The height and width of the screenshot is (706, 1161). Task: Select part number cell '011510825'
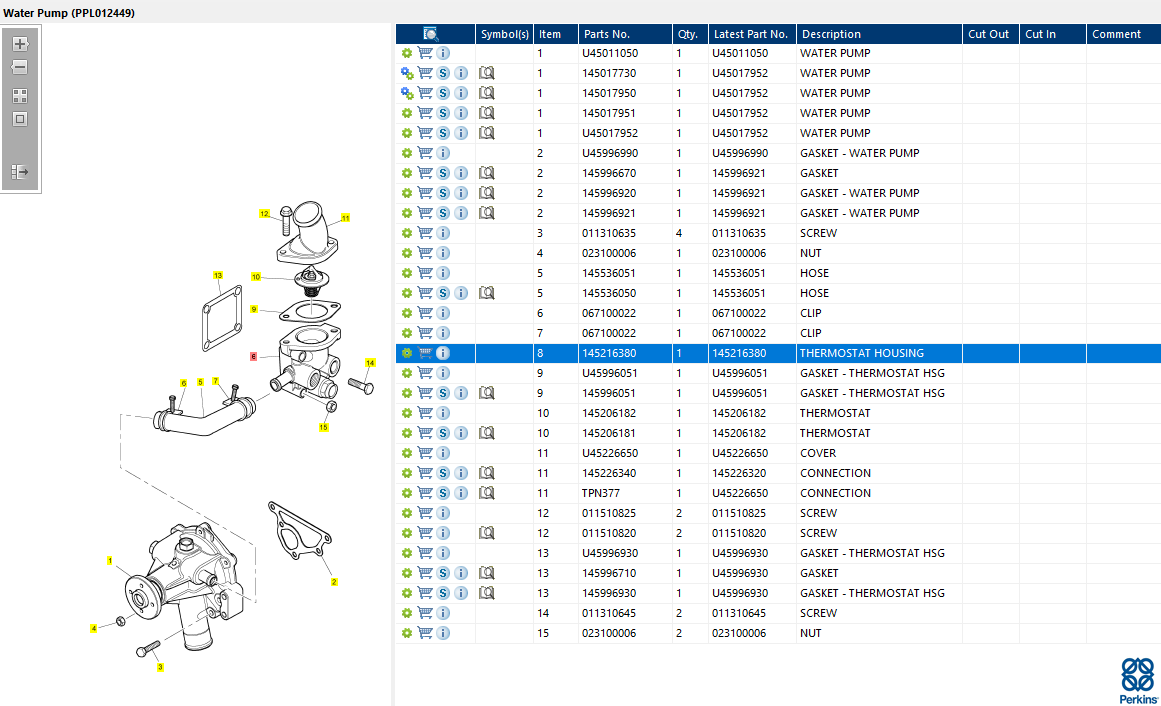coord(625,513)
